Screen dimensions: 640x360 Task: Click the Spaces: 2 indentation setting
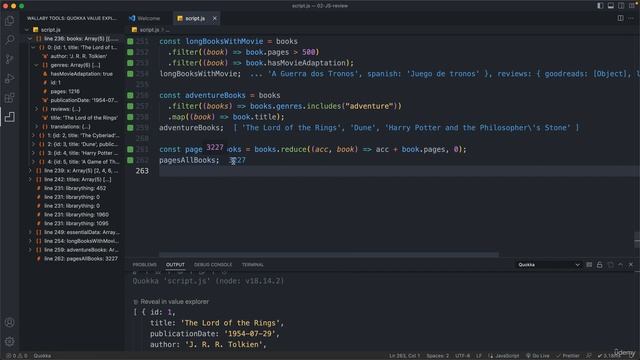coord(438,356)
